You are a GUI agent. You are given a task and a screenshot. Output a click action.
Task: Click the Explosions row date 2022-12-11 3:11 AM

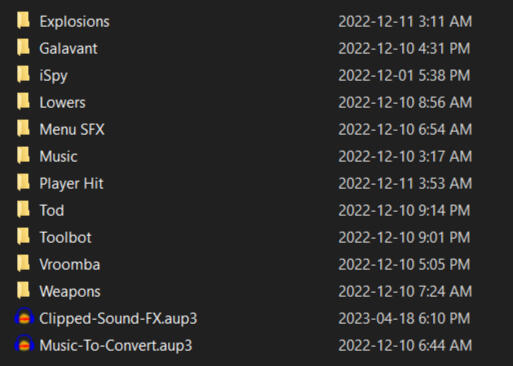click(x=405, y=22)
